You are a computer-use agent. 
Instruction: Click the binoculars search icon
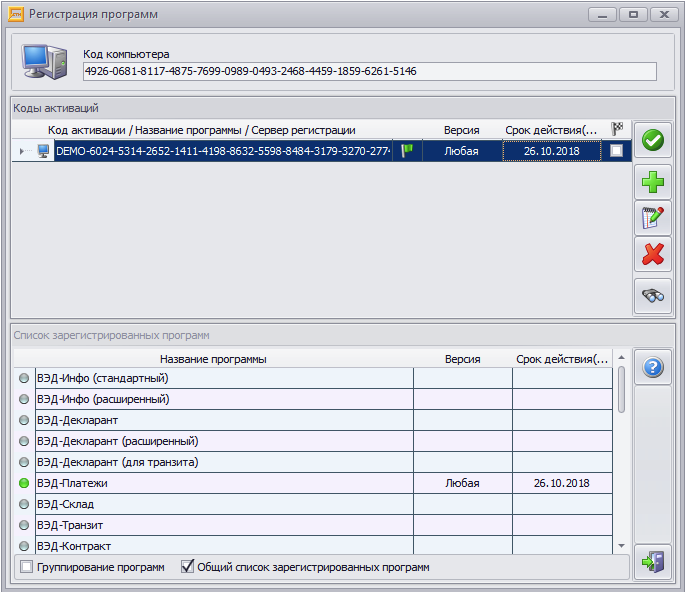click(x=653, y=295)
